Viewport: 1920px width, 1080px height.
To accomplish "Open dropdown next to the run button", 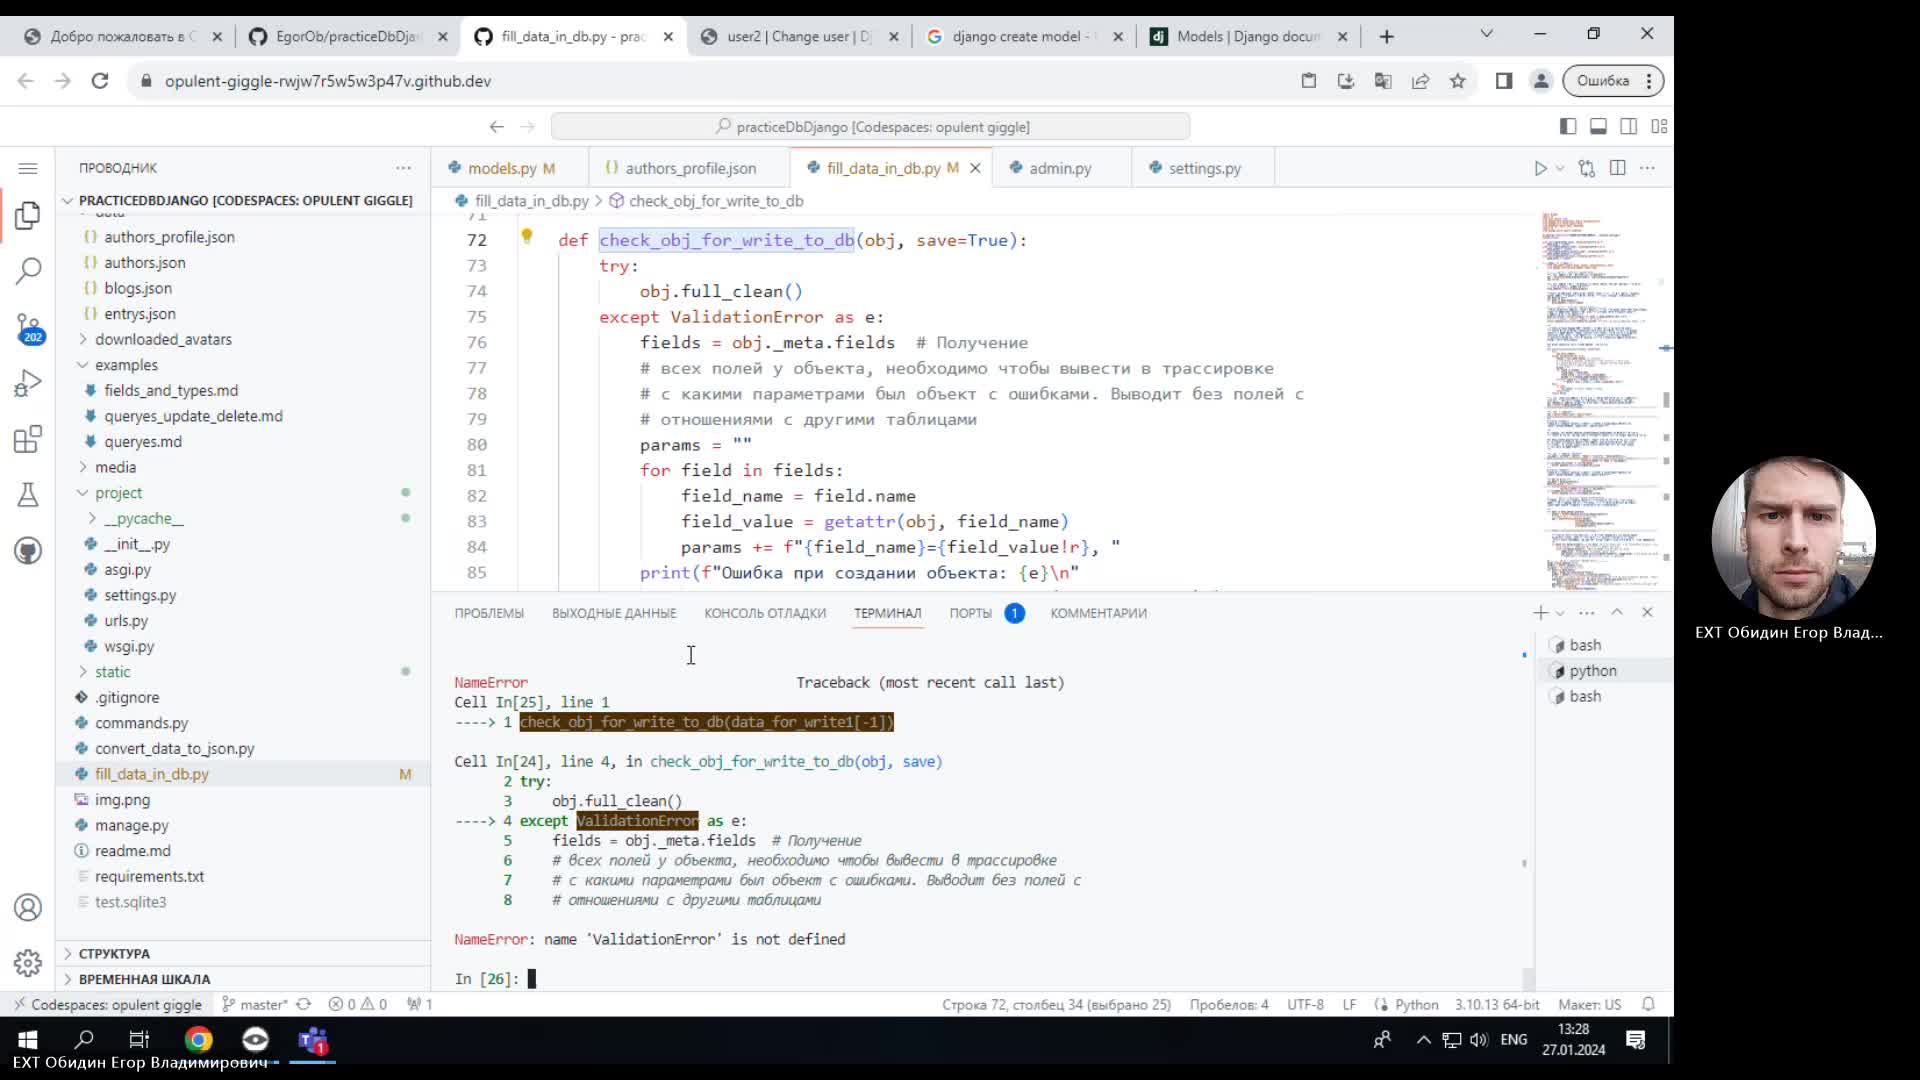I will (1560, 168).
